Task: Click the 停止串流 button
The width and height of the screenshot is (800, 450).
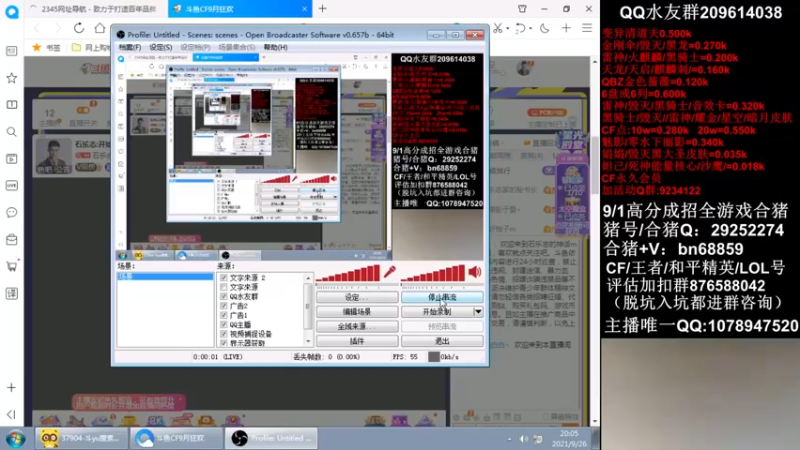Action: coord(442,297)
